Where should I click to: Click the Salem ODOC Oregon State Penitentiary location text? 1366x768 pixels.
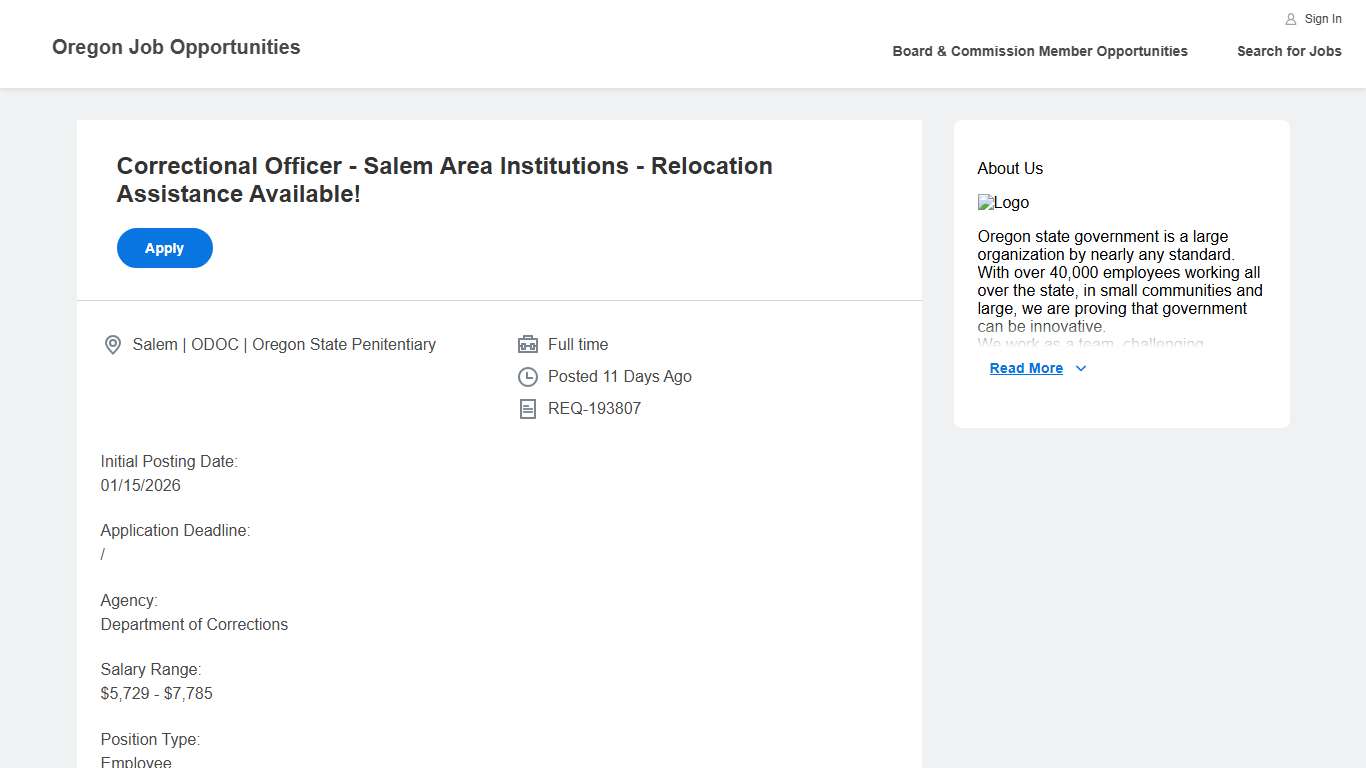284,345
